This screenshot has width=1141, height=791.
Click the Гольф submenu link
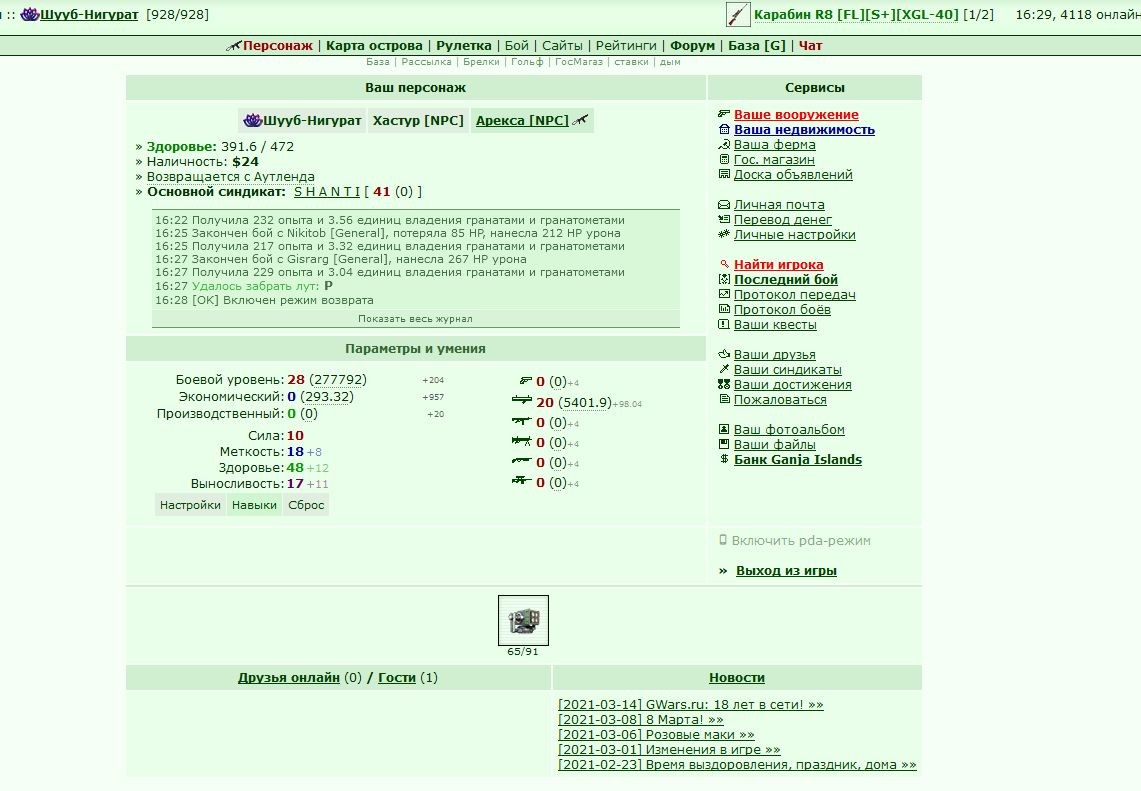pos(527,62)
